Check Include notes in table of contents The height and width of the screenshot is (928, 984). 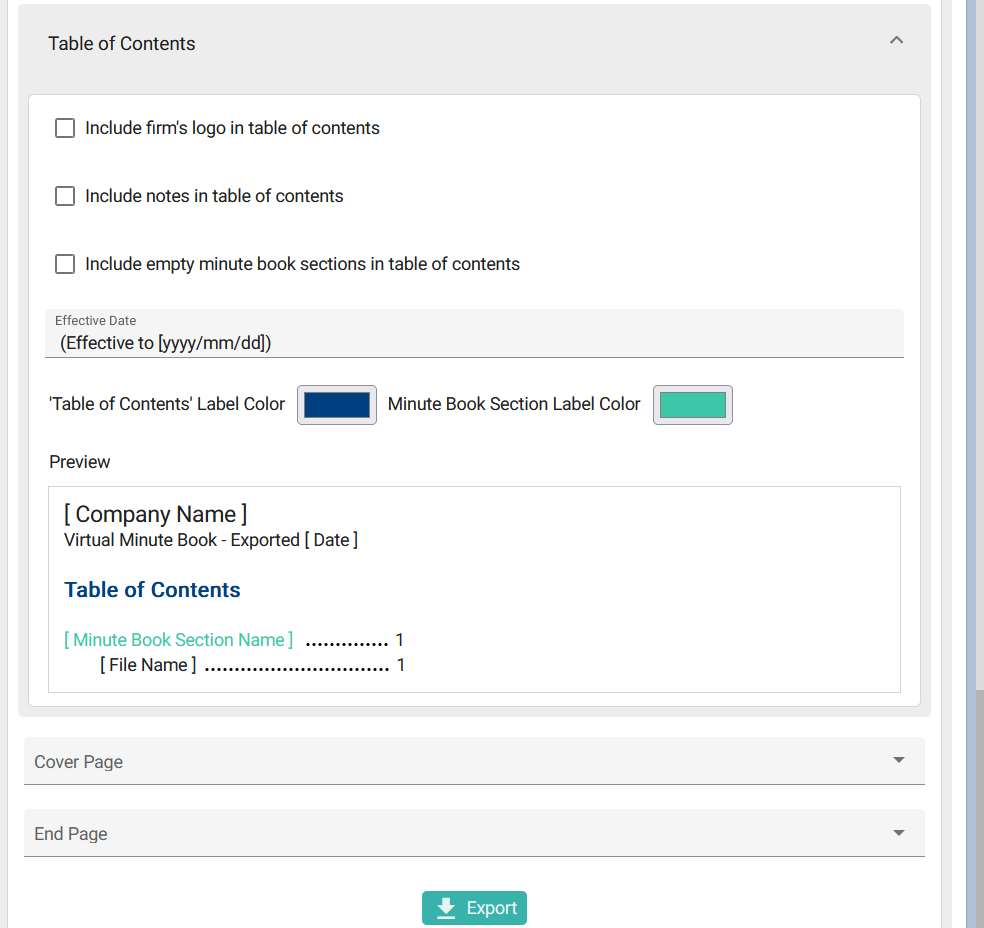tap(65, 196)
